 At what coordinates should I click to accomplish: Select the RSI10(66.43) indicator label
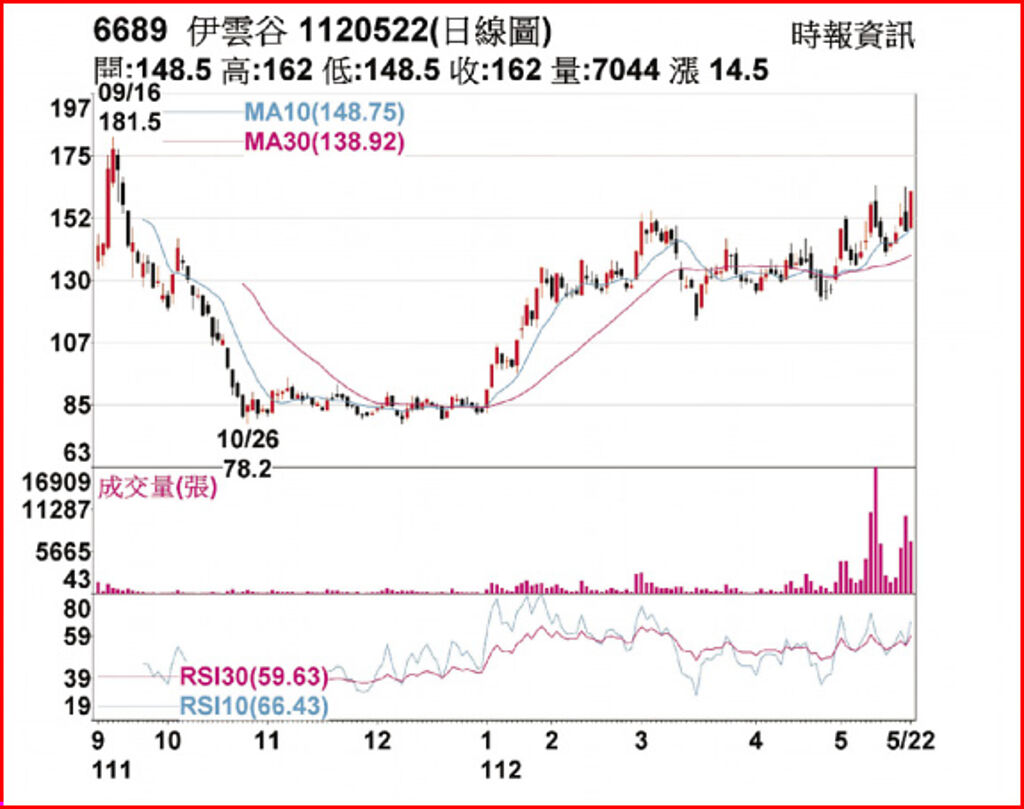tap(254, 707)
